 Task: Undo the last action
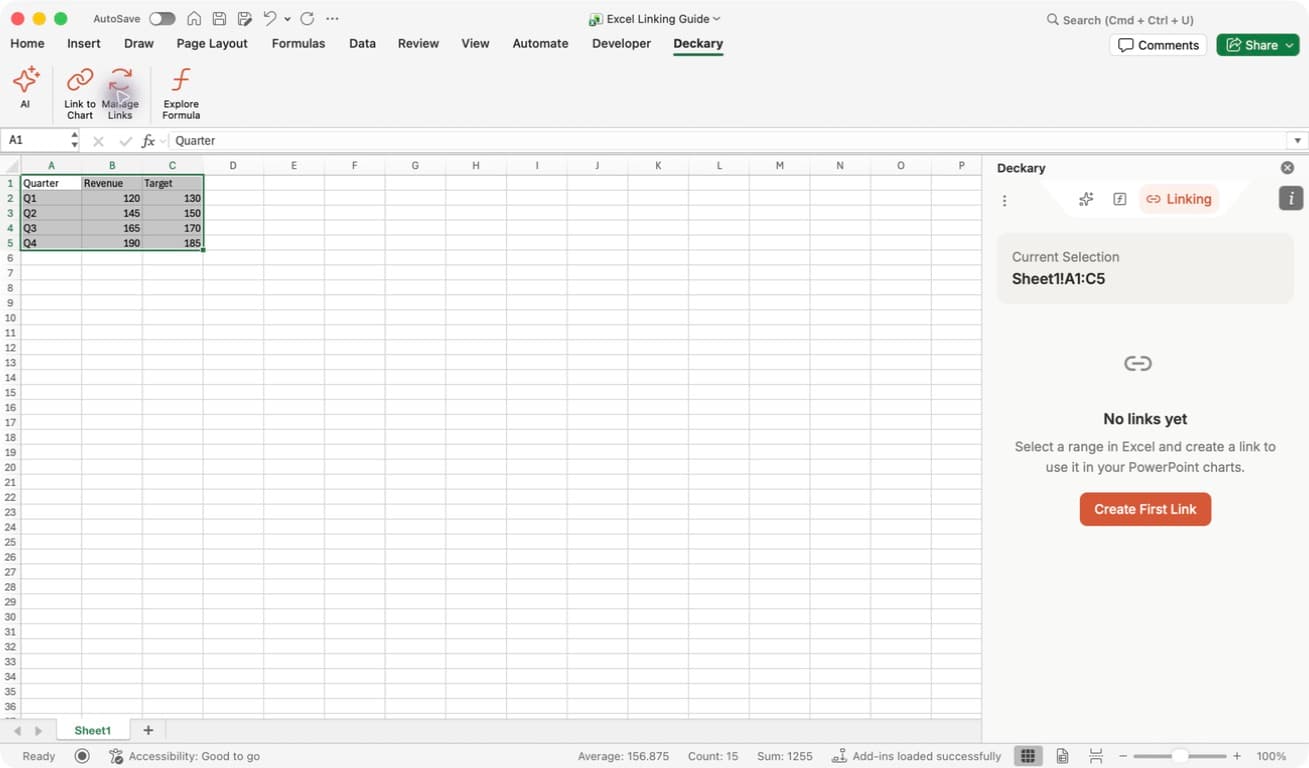pos(269,19)
